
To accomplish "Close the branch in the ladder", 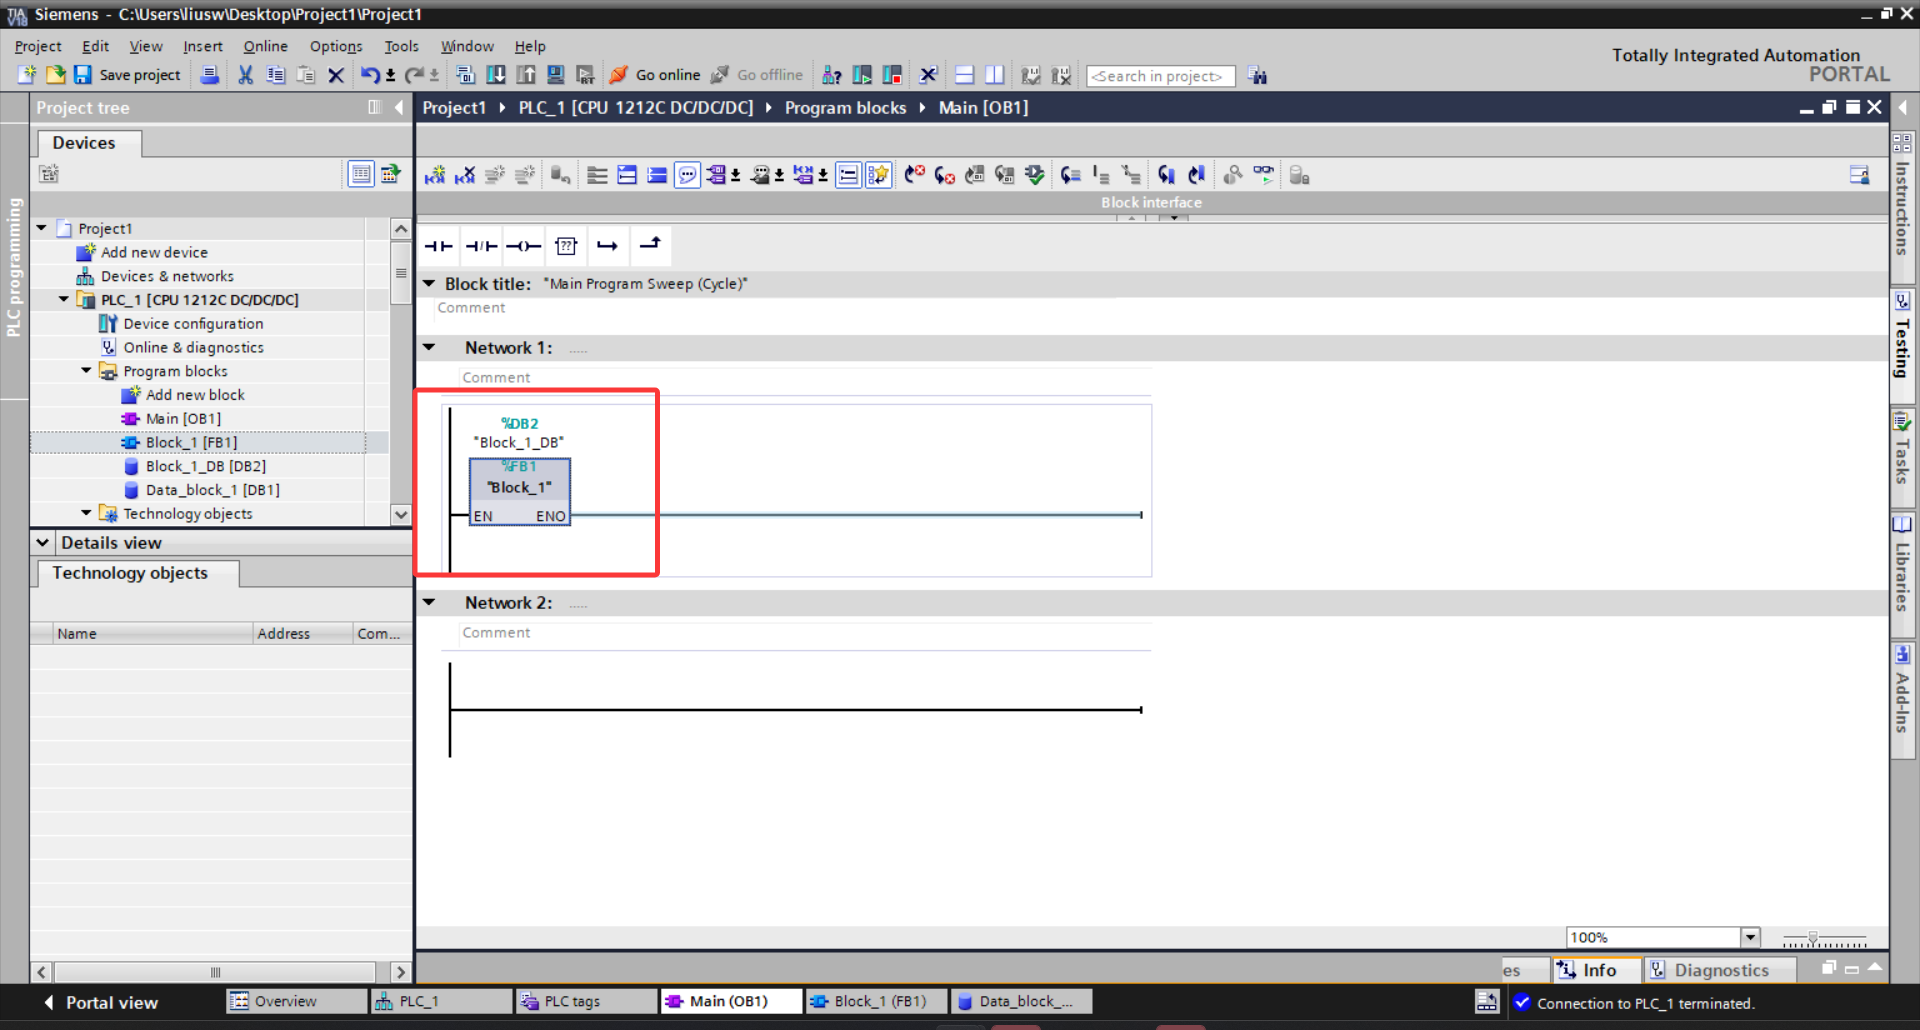I will (x=650, y=245).
